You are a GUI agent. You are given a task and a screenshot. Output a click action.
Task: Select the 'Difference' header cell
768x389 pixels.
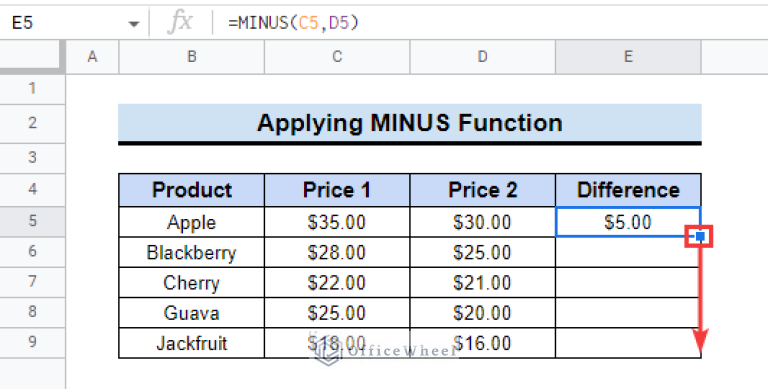click(628, 190)
